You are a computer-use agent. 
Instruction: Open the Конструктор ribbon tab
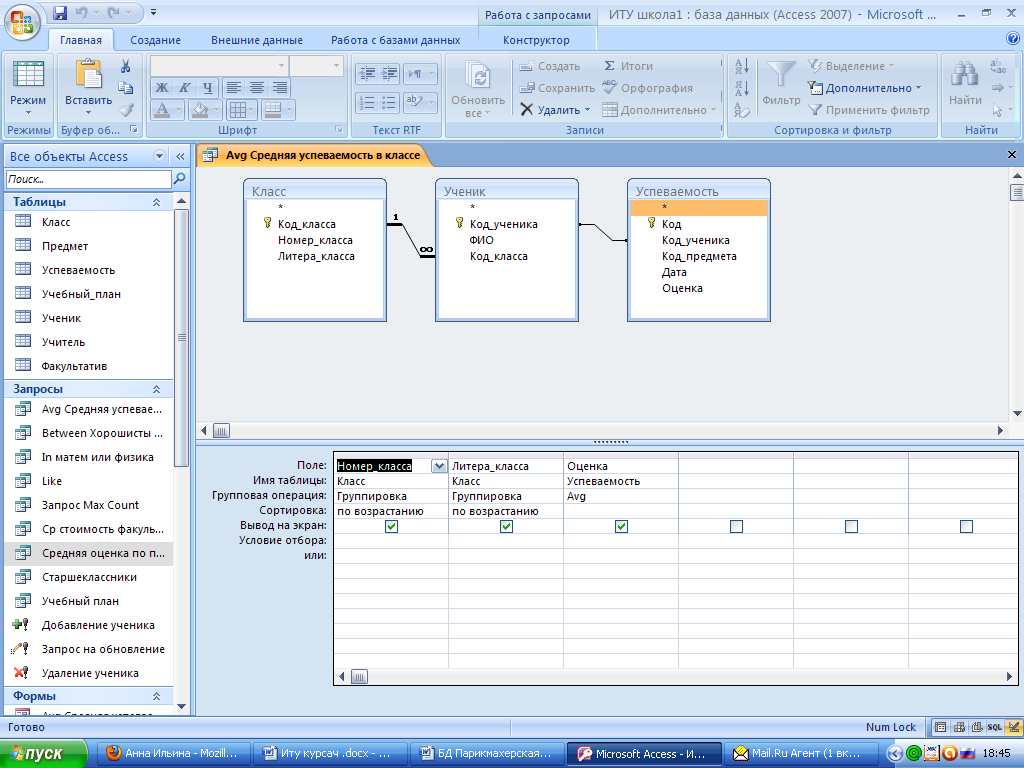pos(536,40)
